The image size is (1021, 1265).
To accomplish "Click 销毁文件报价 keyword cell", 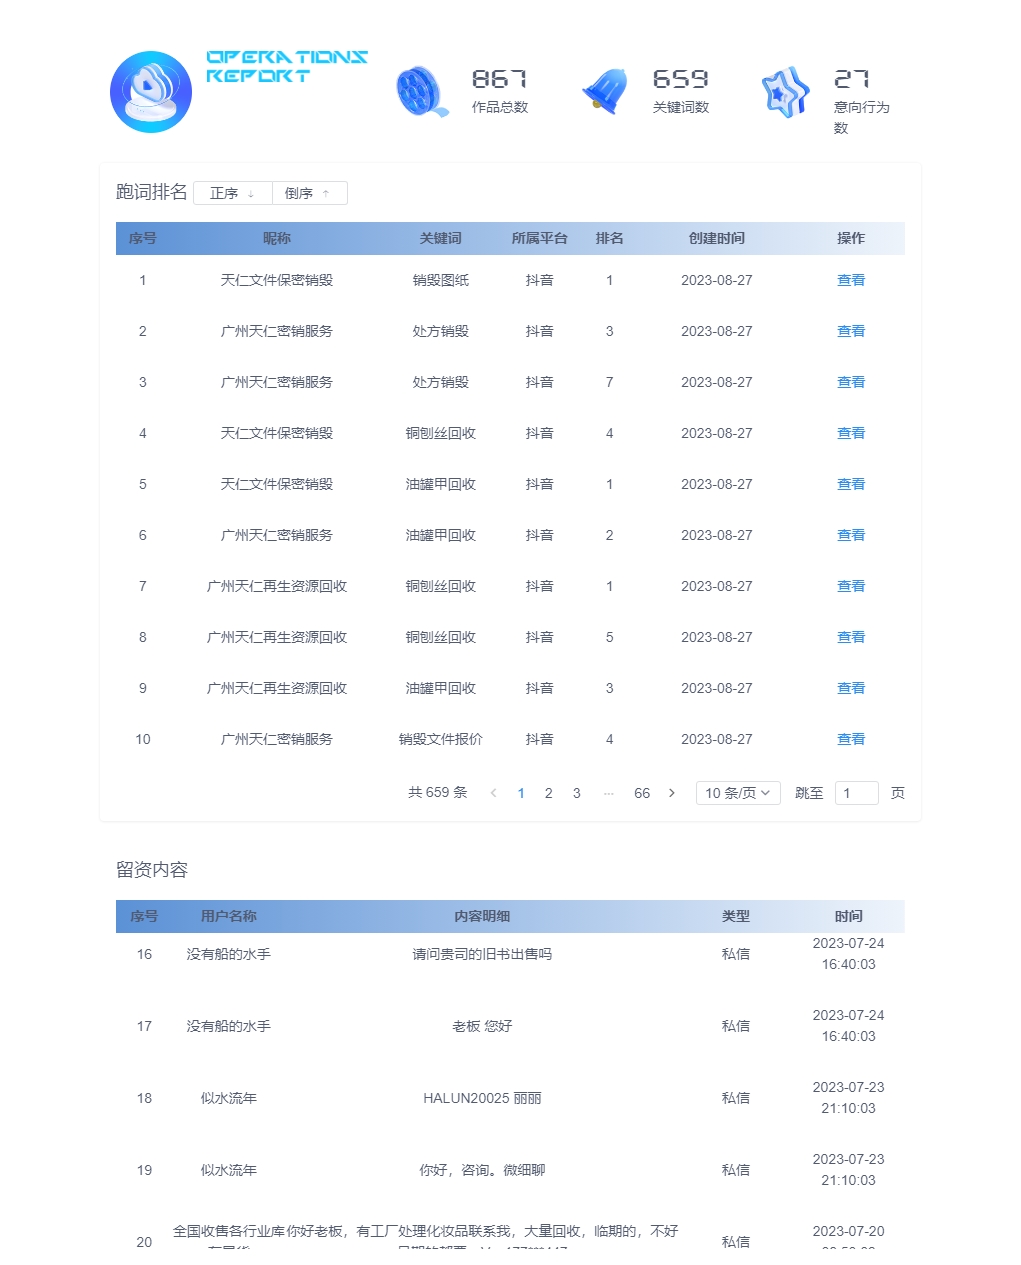I will pyautogui.click(x=441, y=739).
